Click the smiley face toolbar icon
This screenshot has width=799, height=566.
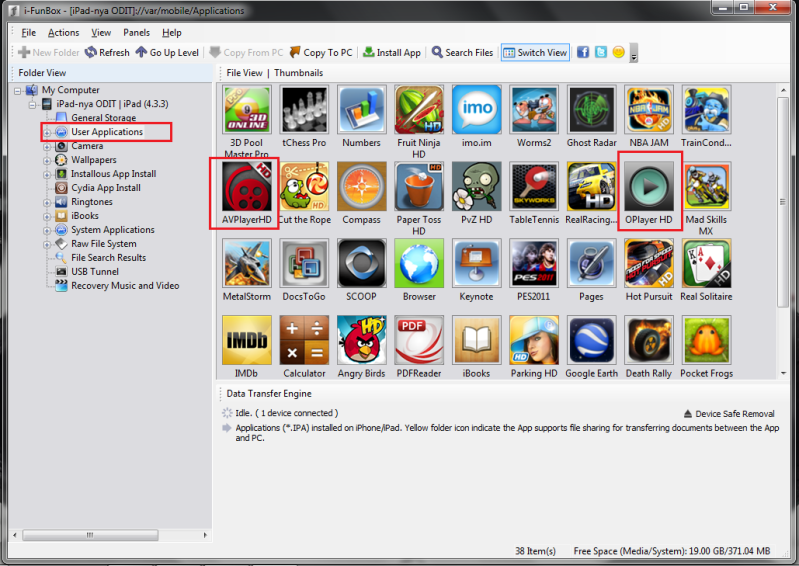619,52
